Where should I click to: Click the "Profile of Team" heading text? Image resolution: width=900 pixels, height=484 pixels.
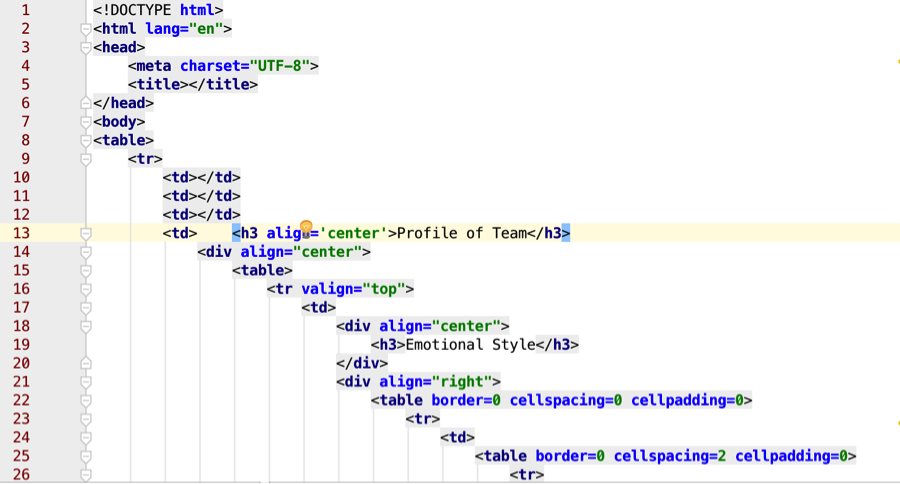point(461,233)
